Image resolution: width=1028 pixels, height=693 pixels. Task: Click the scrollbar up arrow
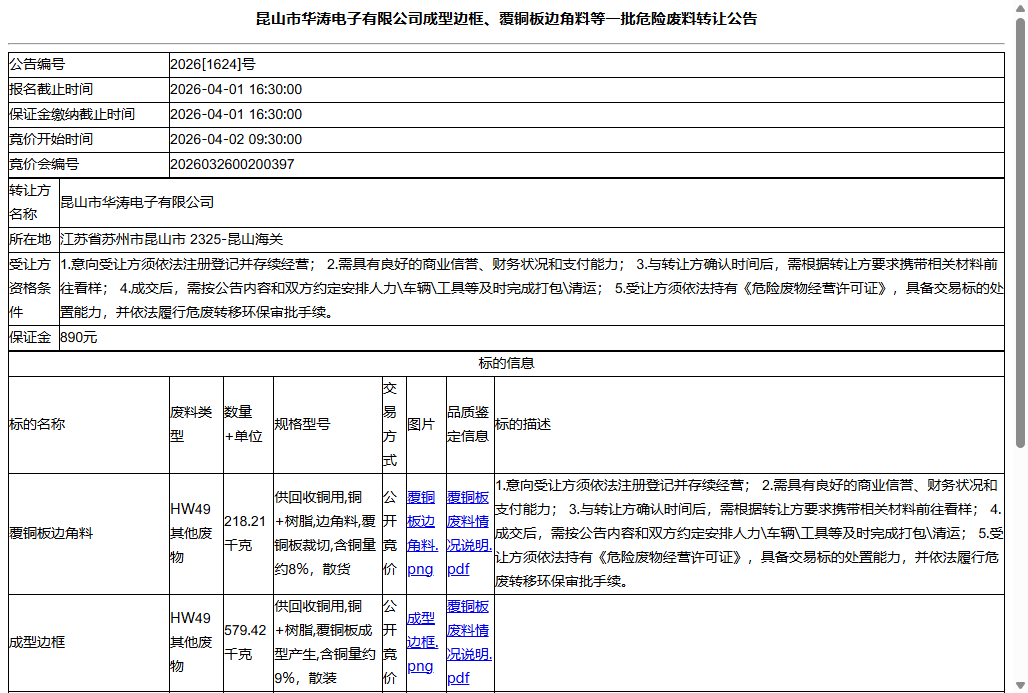[1018, 10]
